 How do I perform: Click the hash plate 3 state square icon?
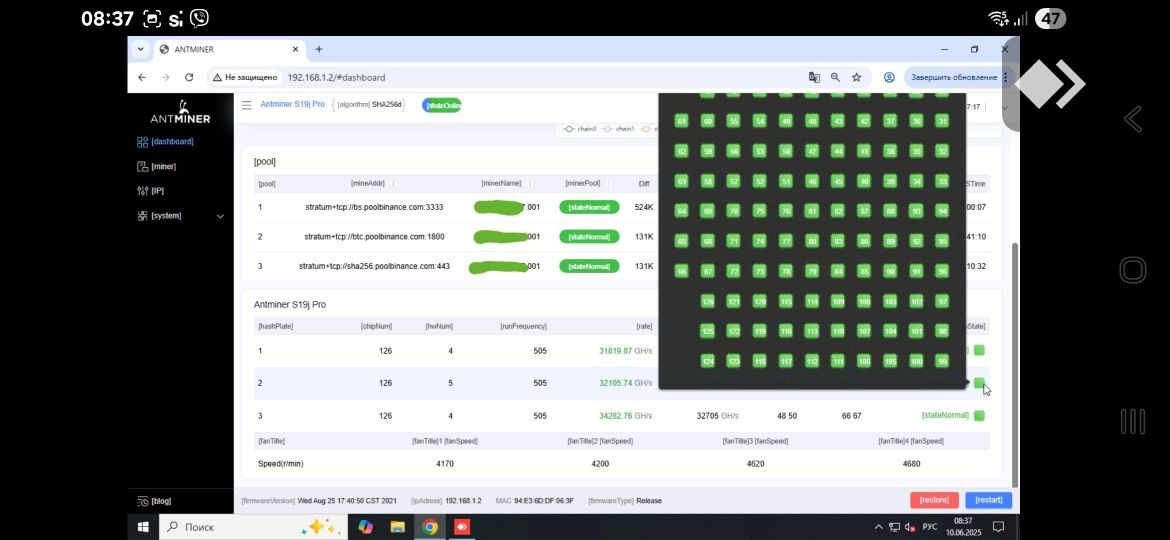coord(979,415)
